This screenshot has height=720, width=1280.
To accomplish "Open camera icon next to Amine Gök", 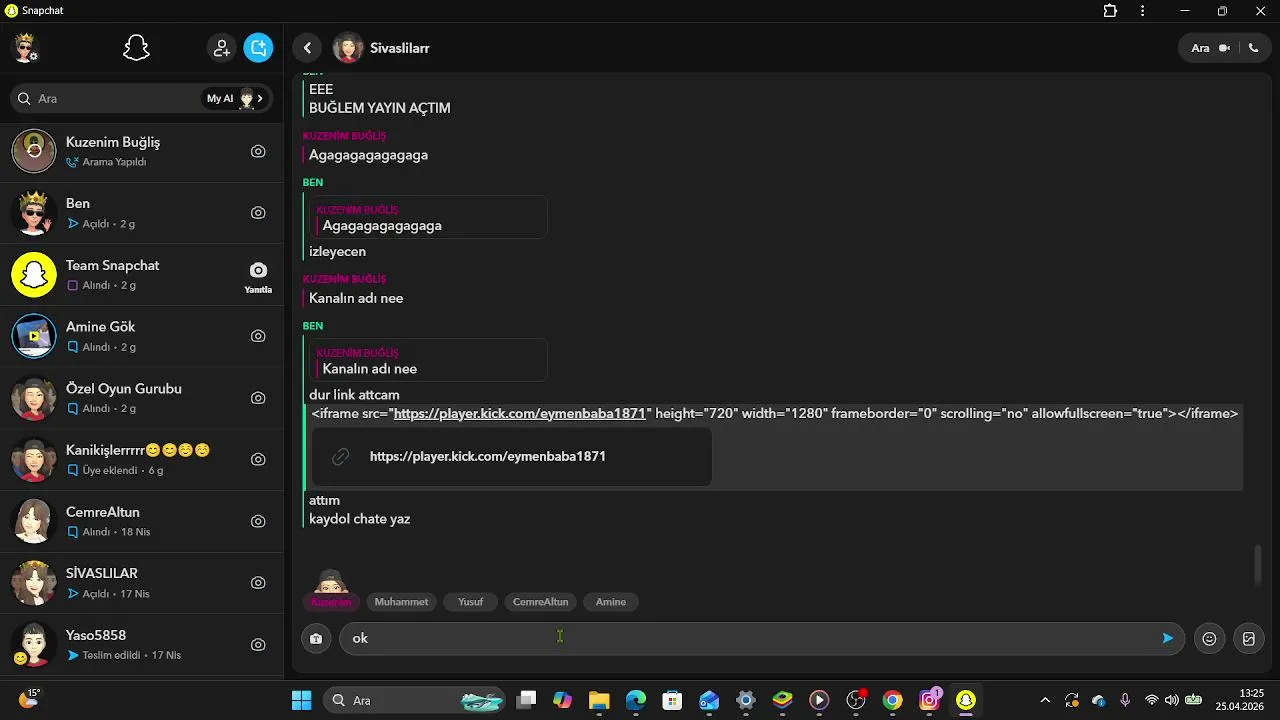I will click(x=258, y=336).
